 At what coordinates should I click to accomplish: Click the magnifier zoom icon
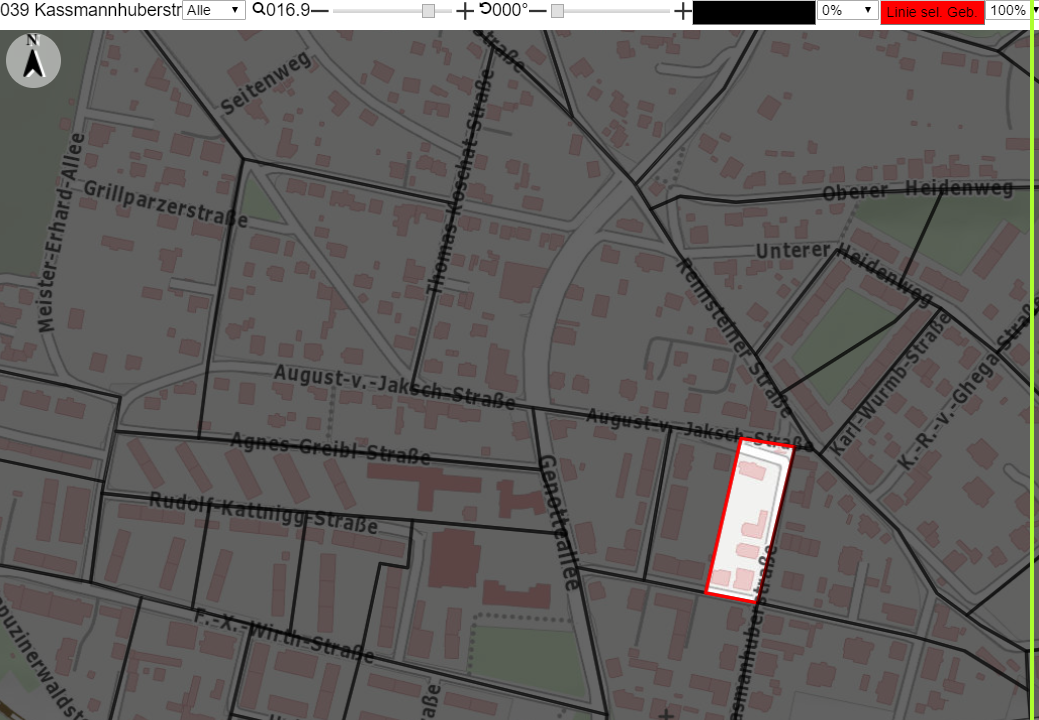point(258,9)
